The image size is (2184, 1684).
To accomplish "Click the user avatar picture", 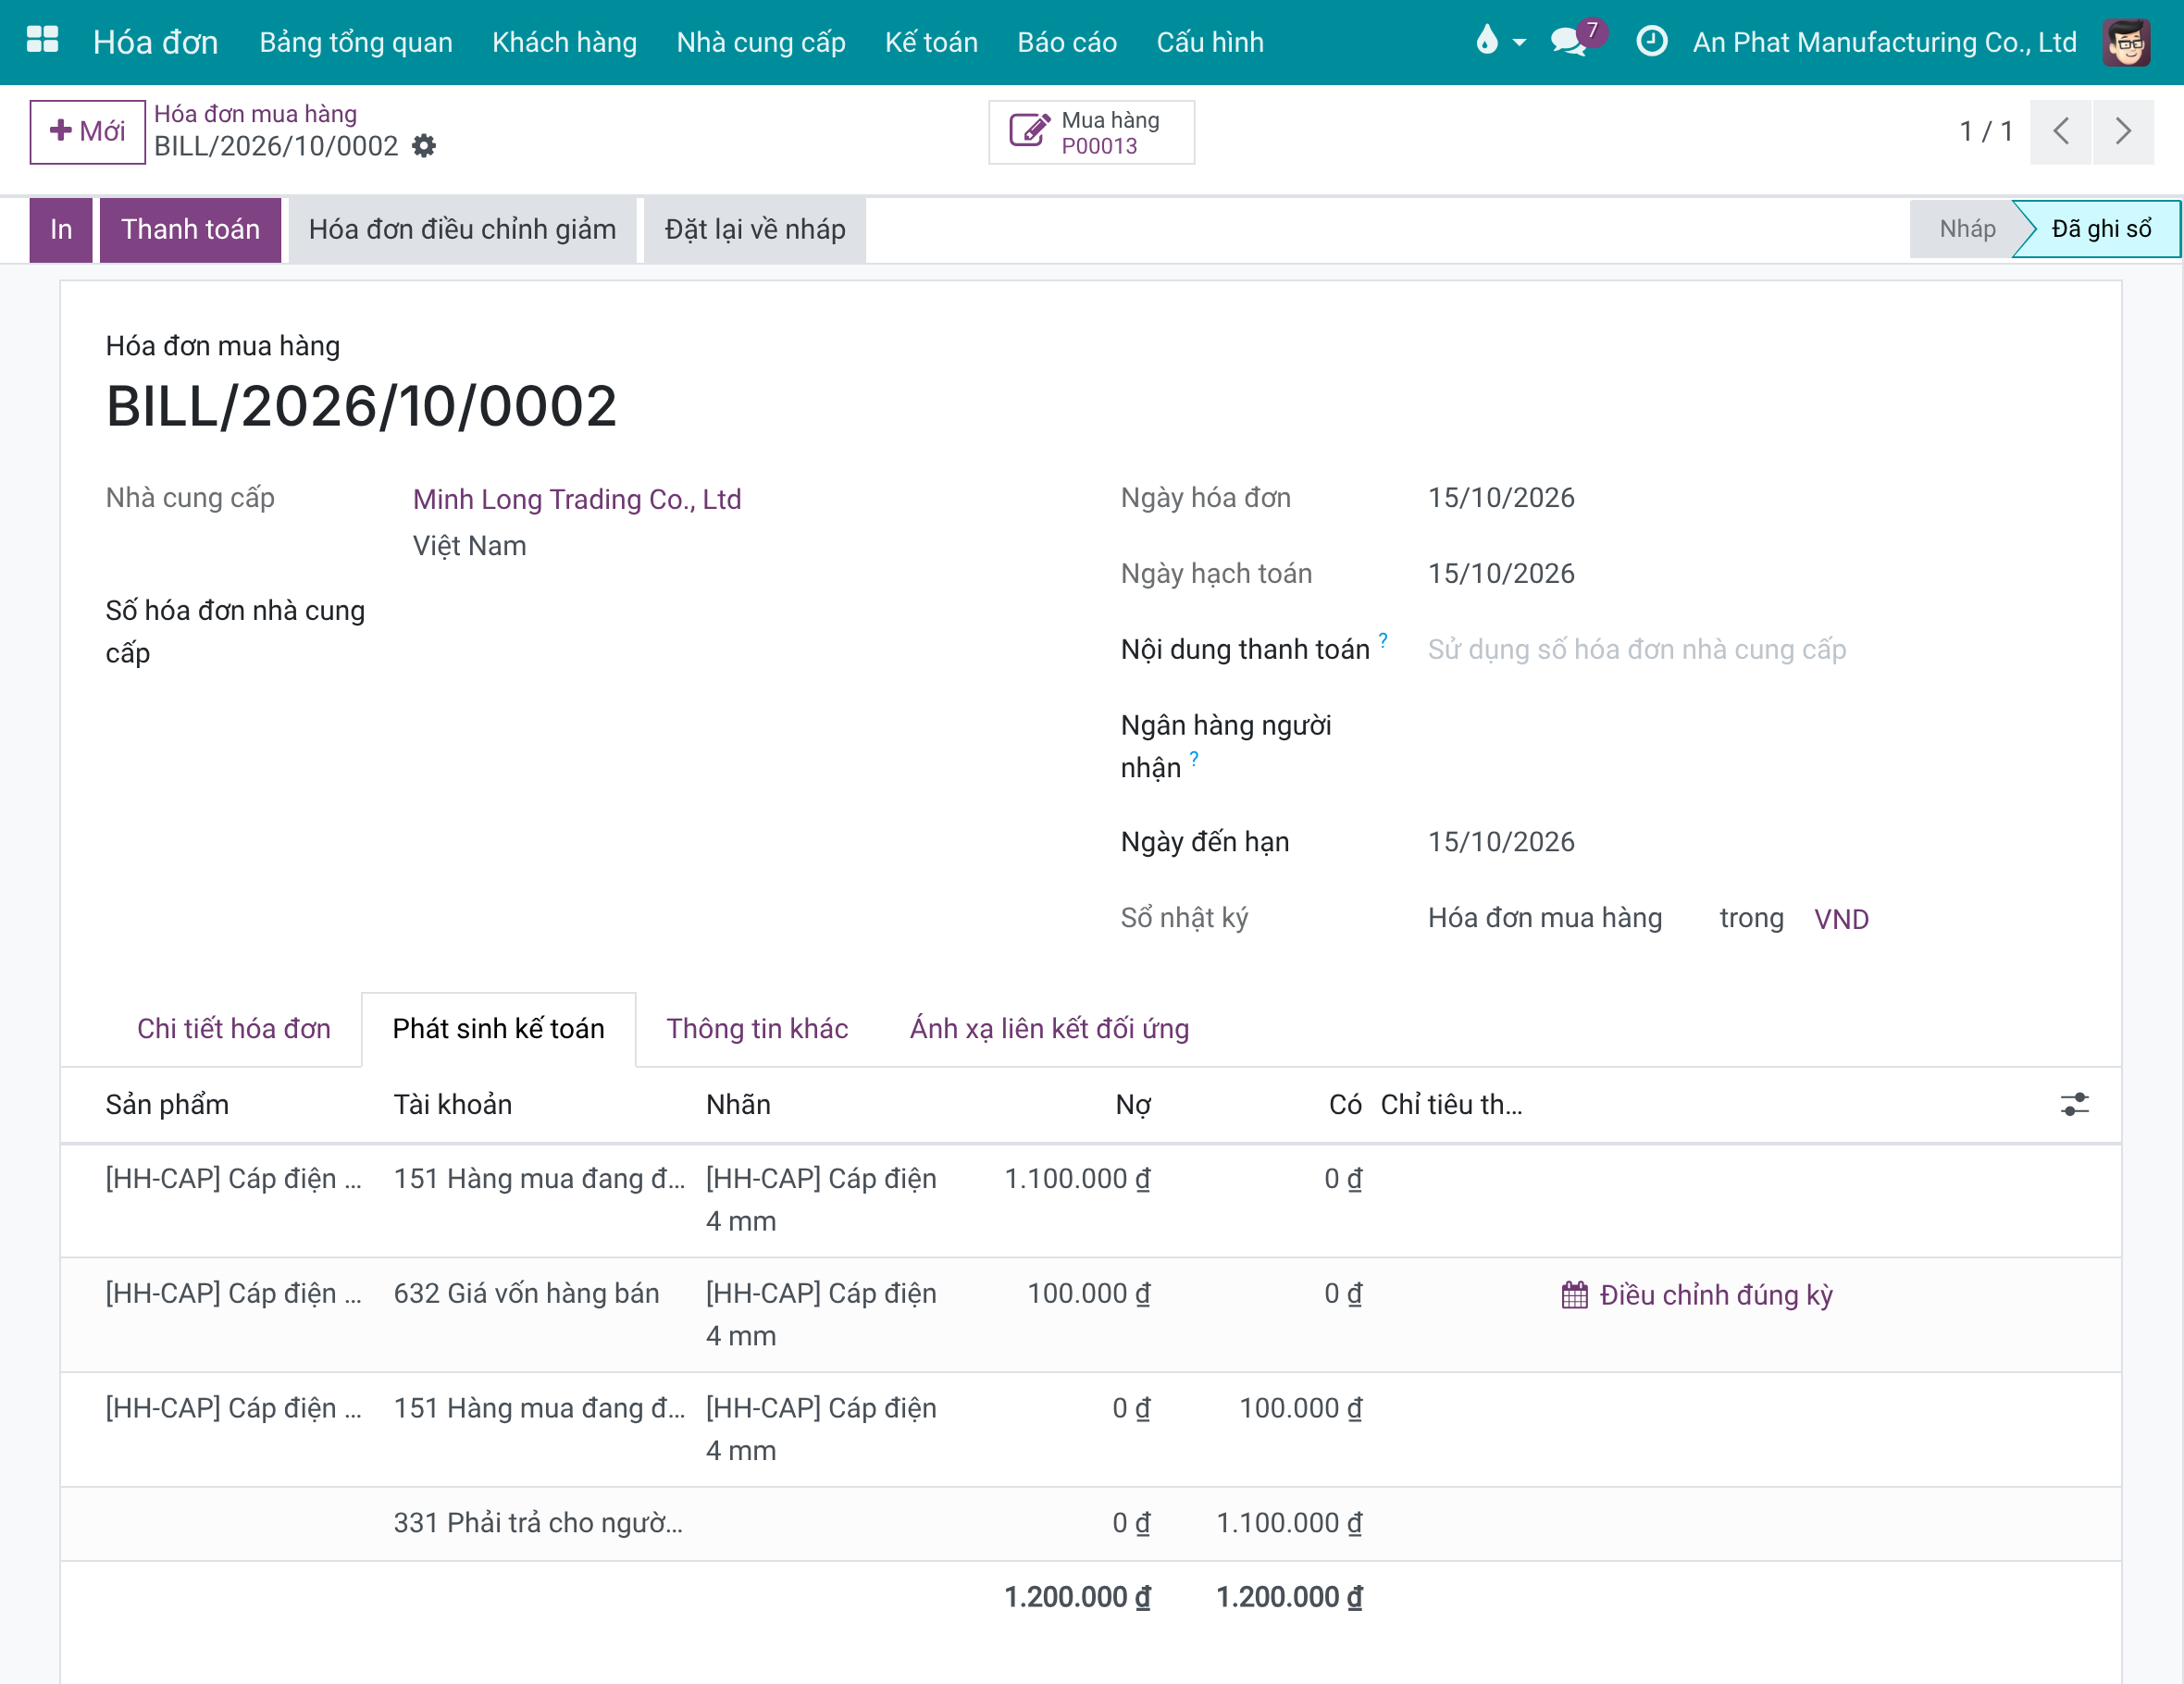I will (2125, 42).
